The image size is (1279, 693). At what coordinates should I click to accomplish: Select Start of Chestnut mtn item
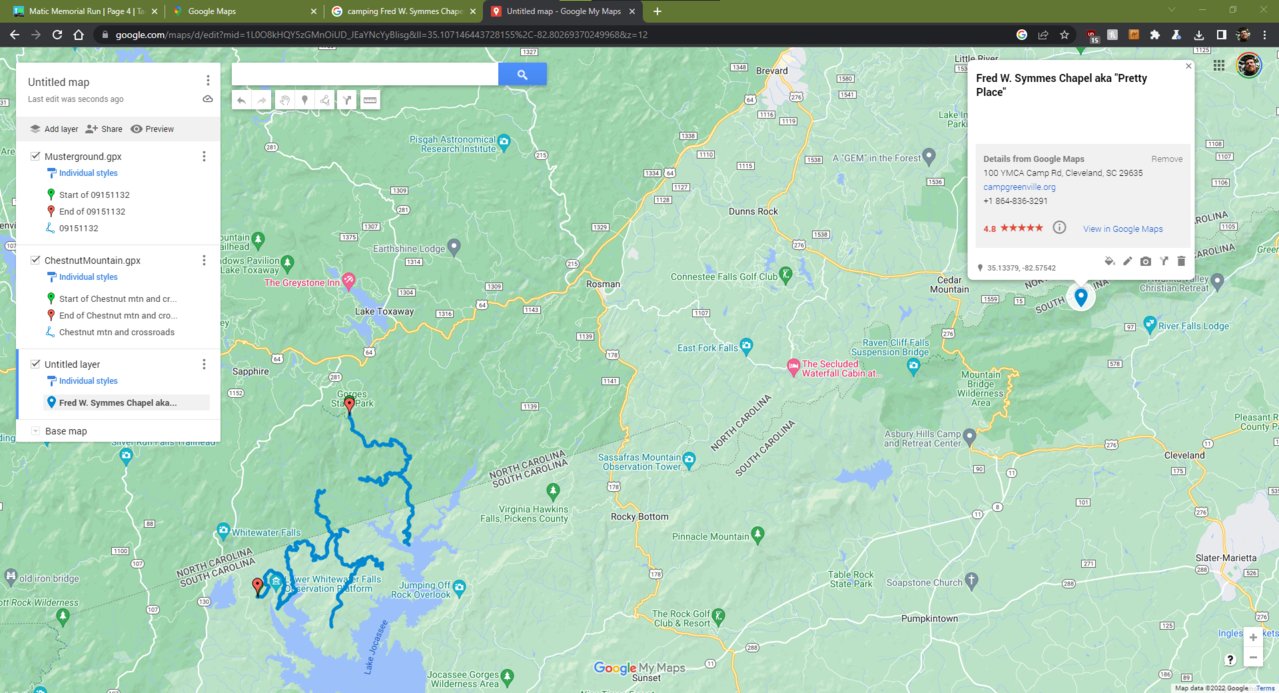[x=117, y=299]
